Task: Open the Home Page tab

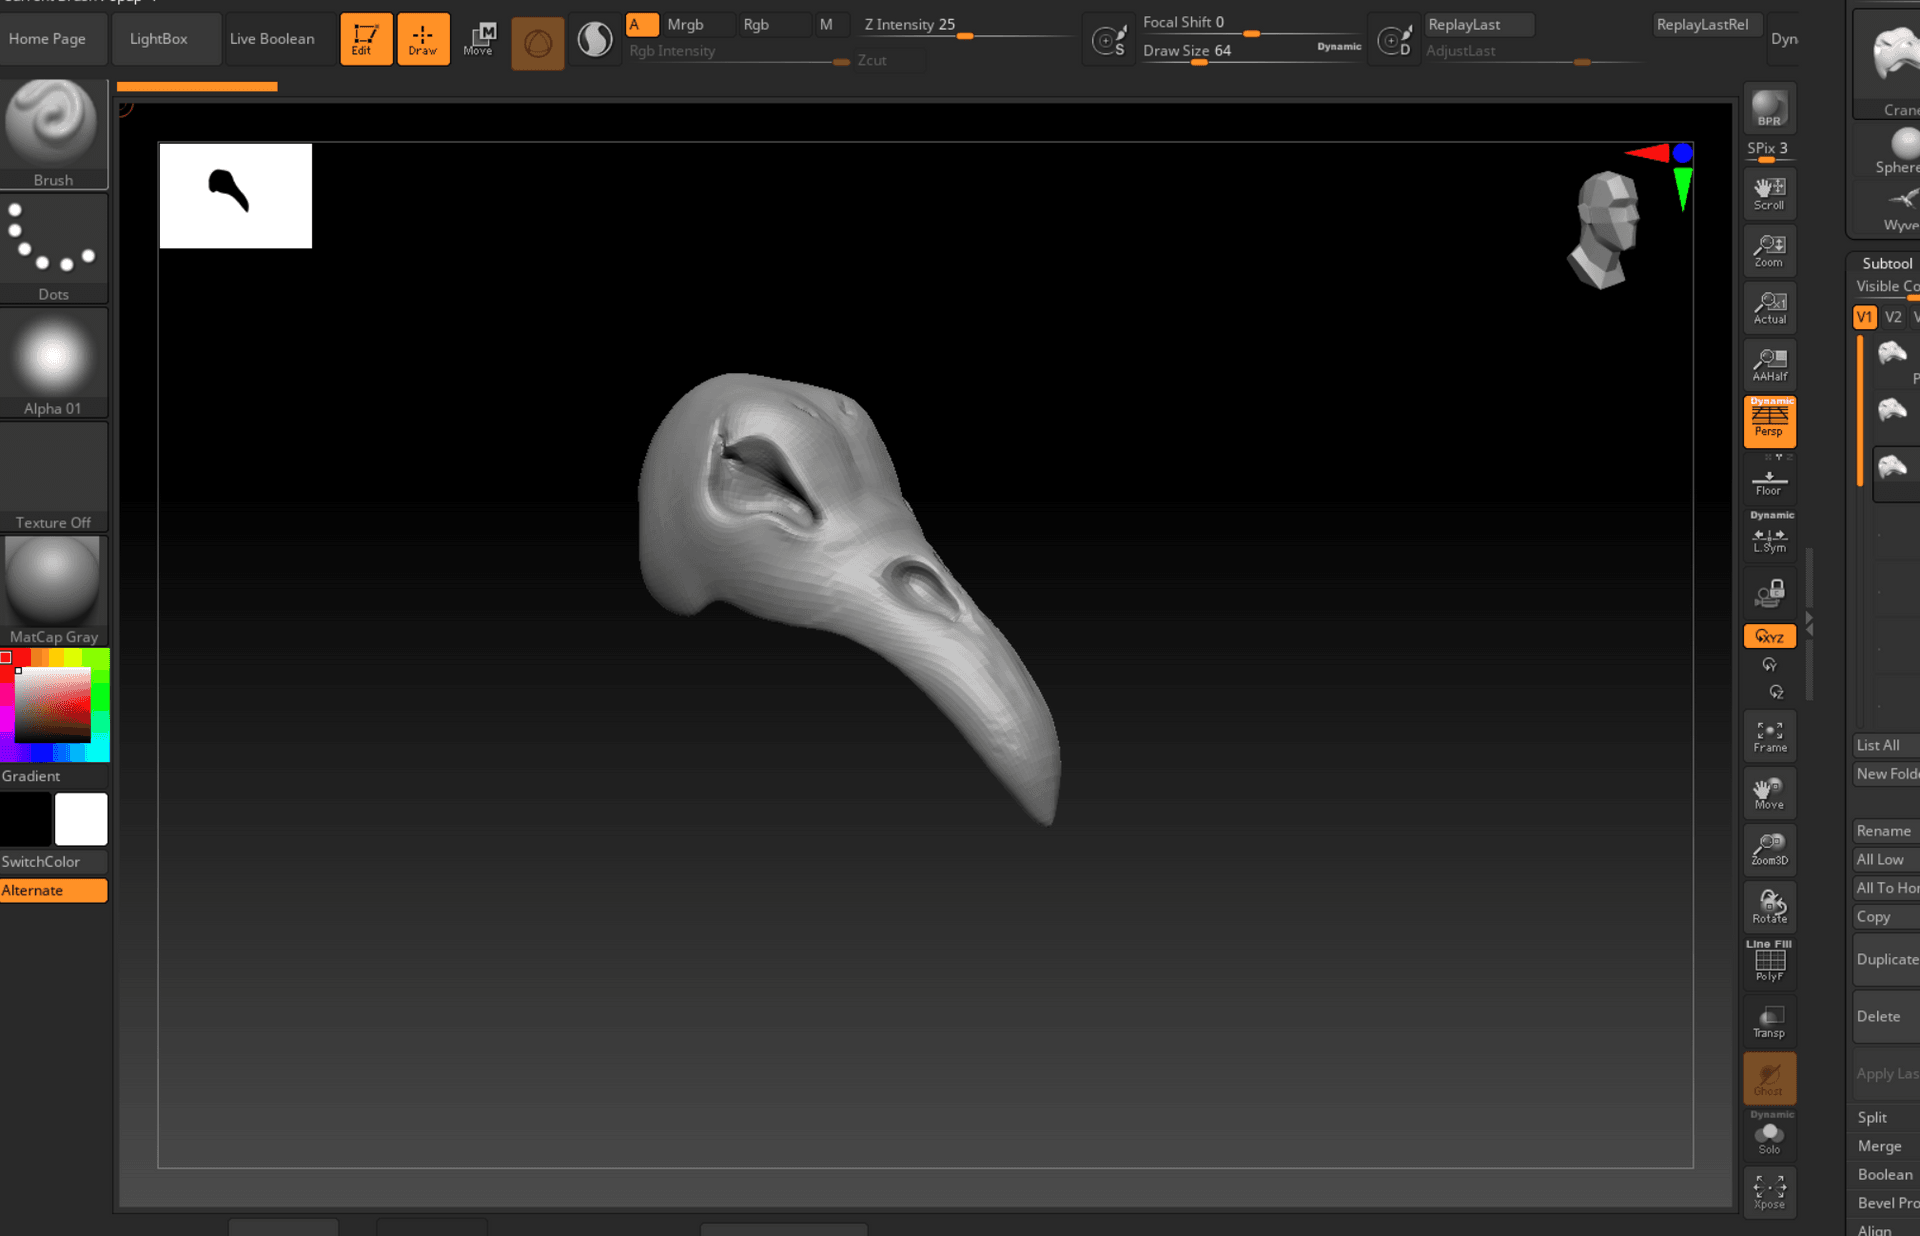Action: (x=48, y=39)
